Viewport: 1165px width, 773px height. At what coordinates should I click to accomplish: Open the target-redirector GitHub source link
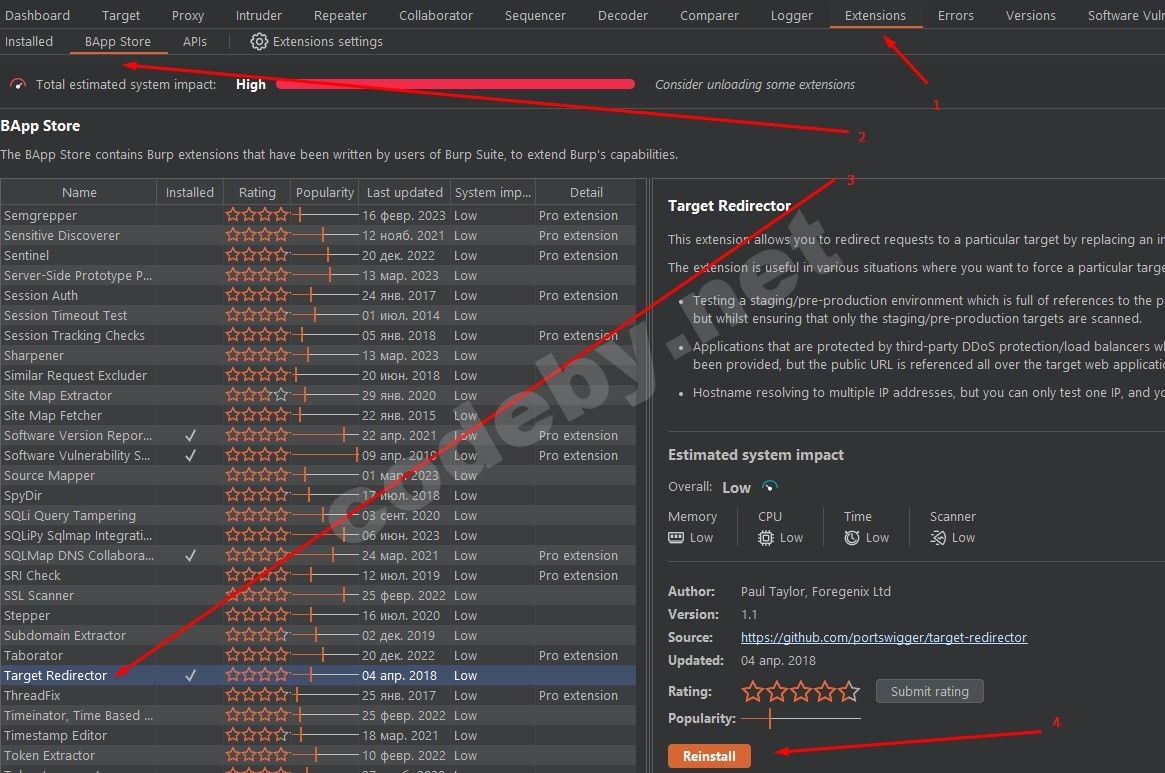point(884,637)
